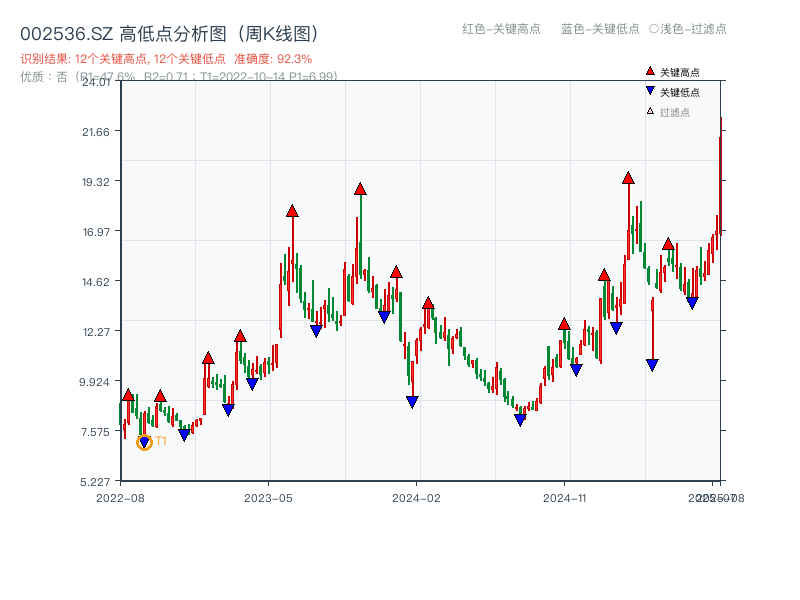Click the 14.62 price axis label
The width and height of the screenshot is (800, 600).
tap(96, 282)
